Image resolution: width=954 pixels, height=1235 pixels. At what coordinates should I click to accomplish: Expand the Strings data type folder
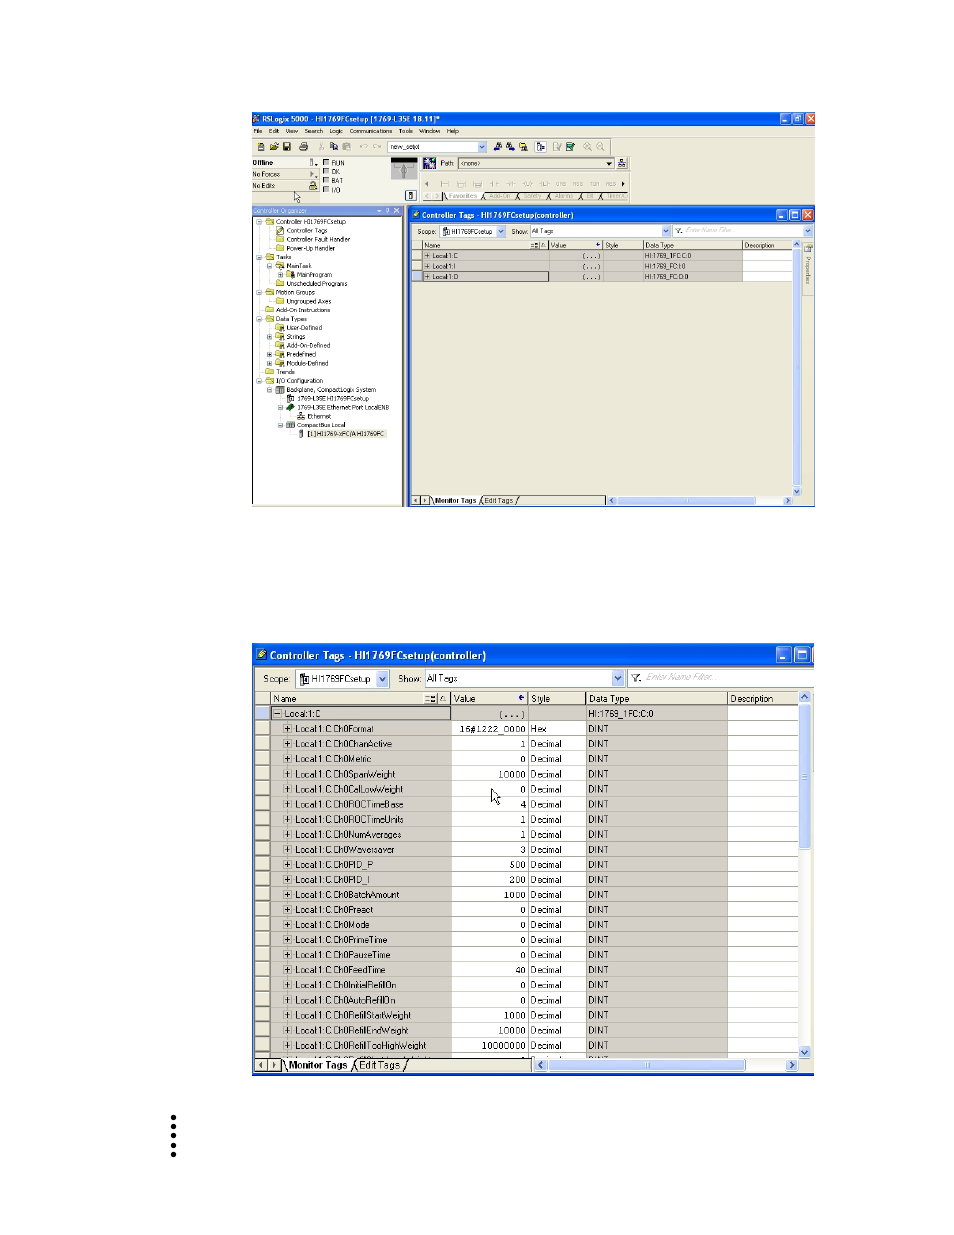tap(269, 337)
